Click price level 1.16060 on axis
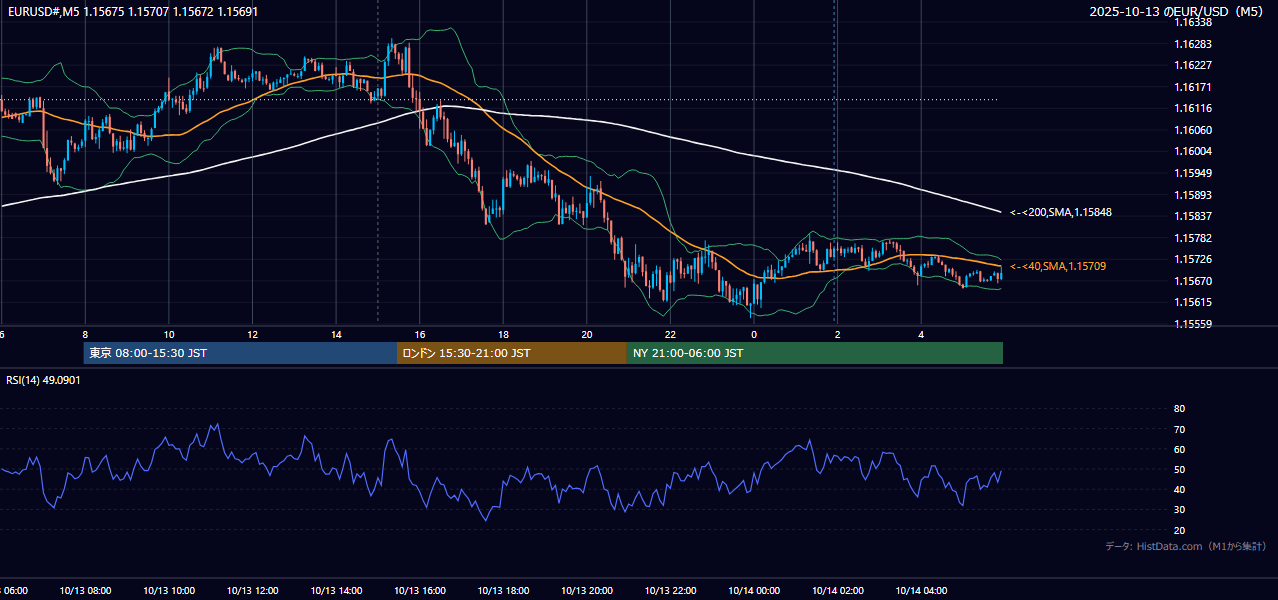 point(1192,130)
